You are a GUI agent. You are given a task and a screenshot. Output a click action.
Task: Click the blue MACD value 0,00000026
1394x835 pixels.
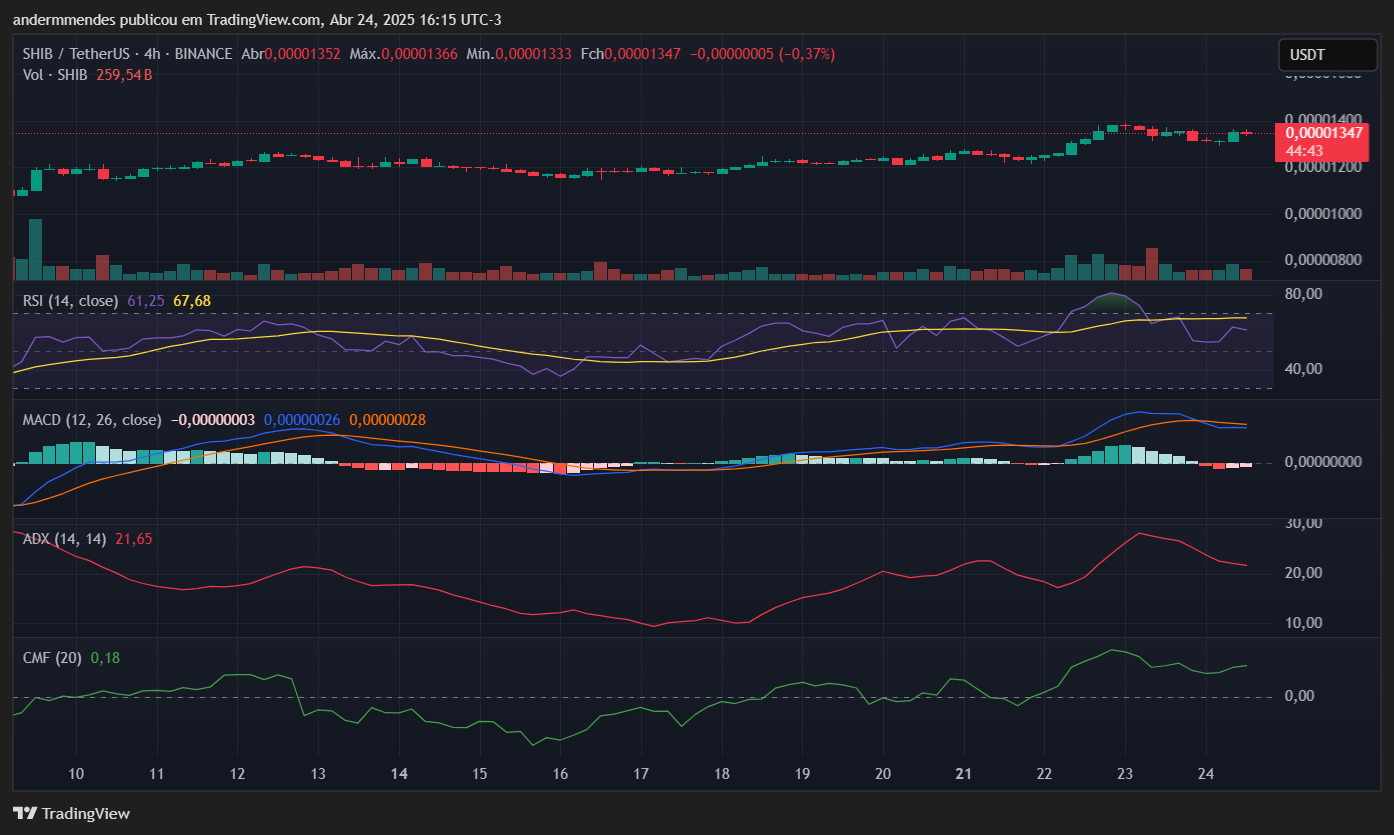click(301, 420)
